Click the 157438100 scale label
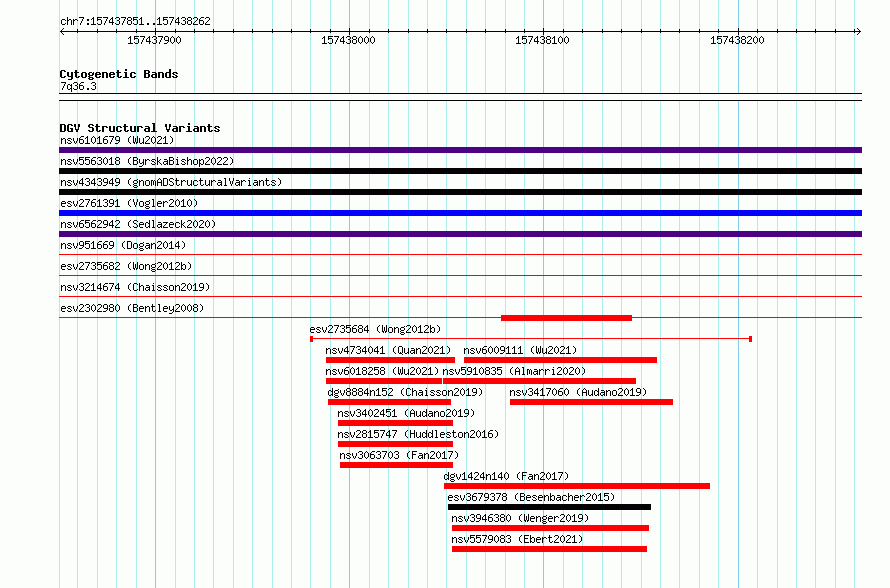The image size is (890, 588). [542, 40]
